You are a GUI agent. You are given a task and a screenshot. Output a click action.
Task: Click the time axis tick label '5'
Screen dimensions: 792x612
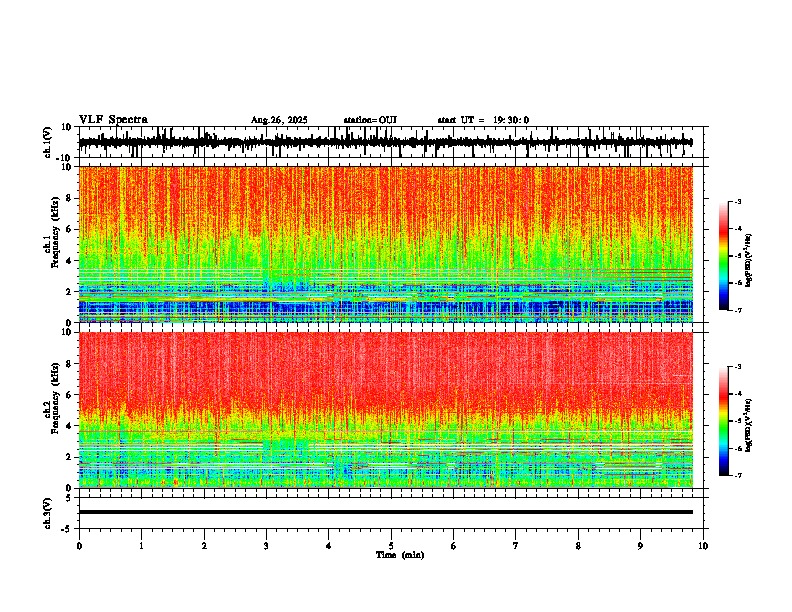click(391, 546)
